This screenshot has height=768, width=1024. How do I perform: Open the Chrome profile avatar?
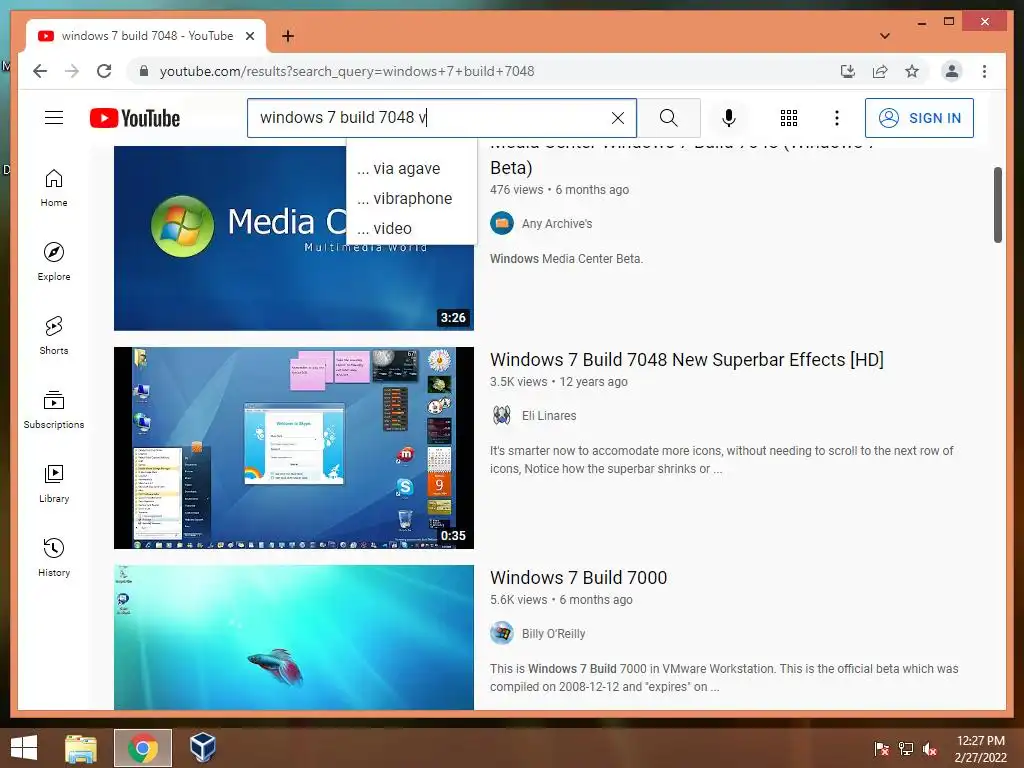coord(952,71)
